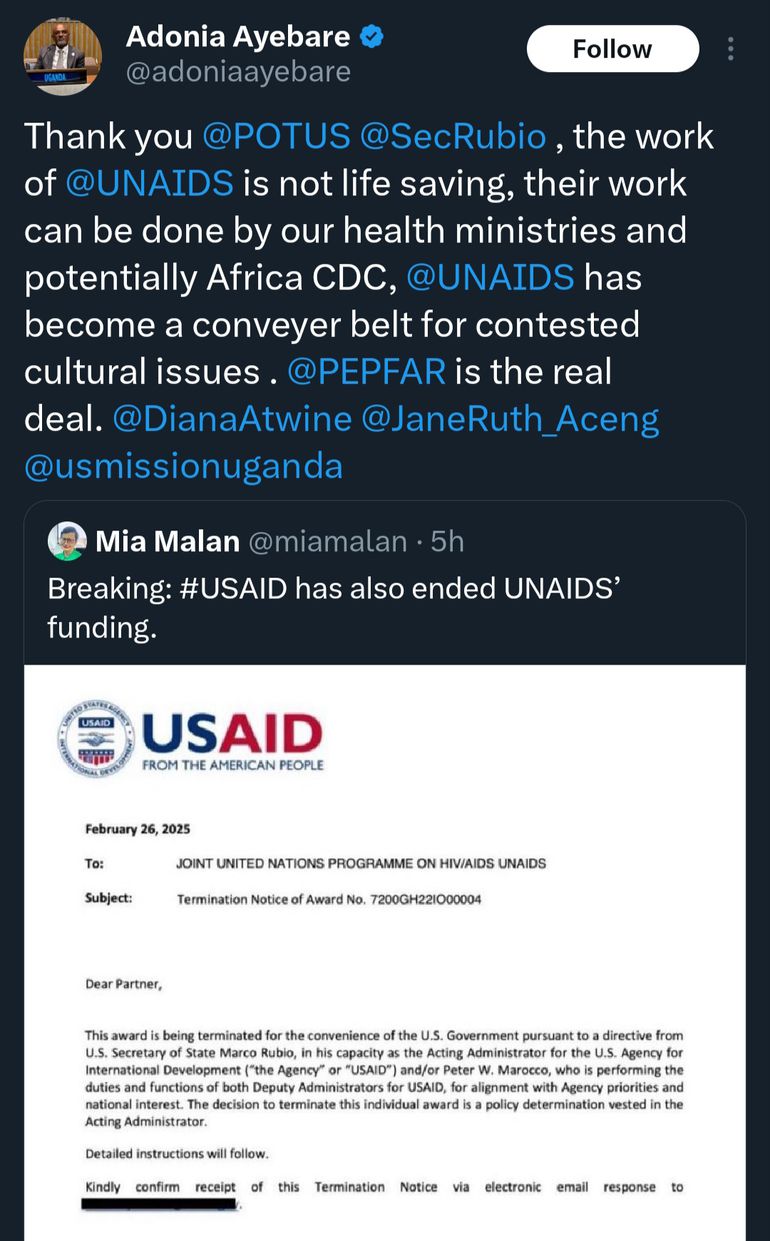Screen dimensions: 770x1241
Task: Click the blue verified badge icon
Action: point(372,38)
